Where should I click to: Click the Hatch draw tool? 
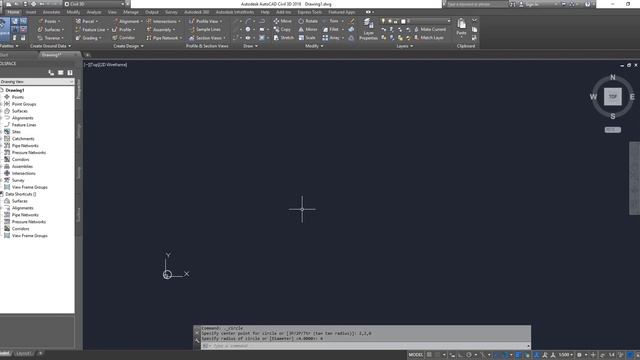coord(262,38)
